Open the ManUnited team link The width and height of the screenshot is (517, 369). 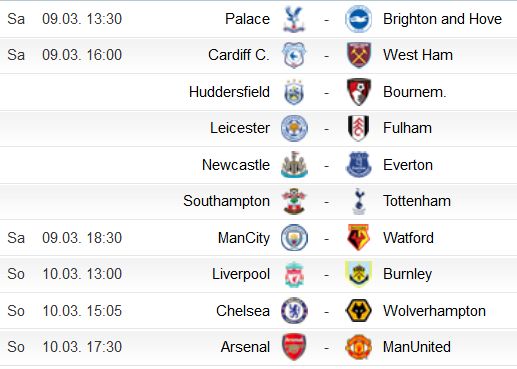point(417,347)
